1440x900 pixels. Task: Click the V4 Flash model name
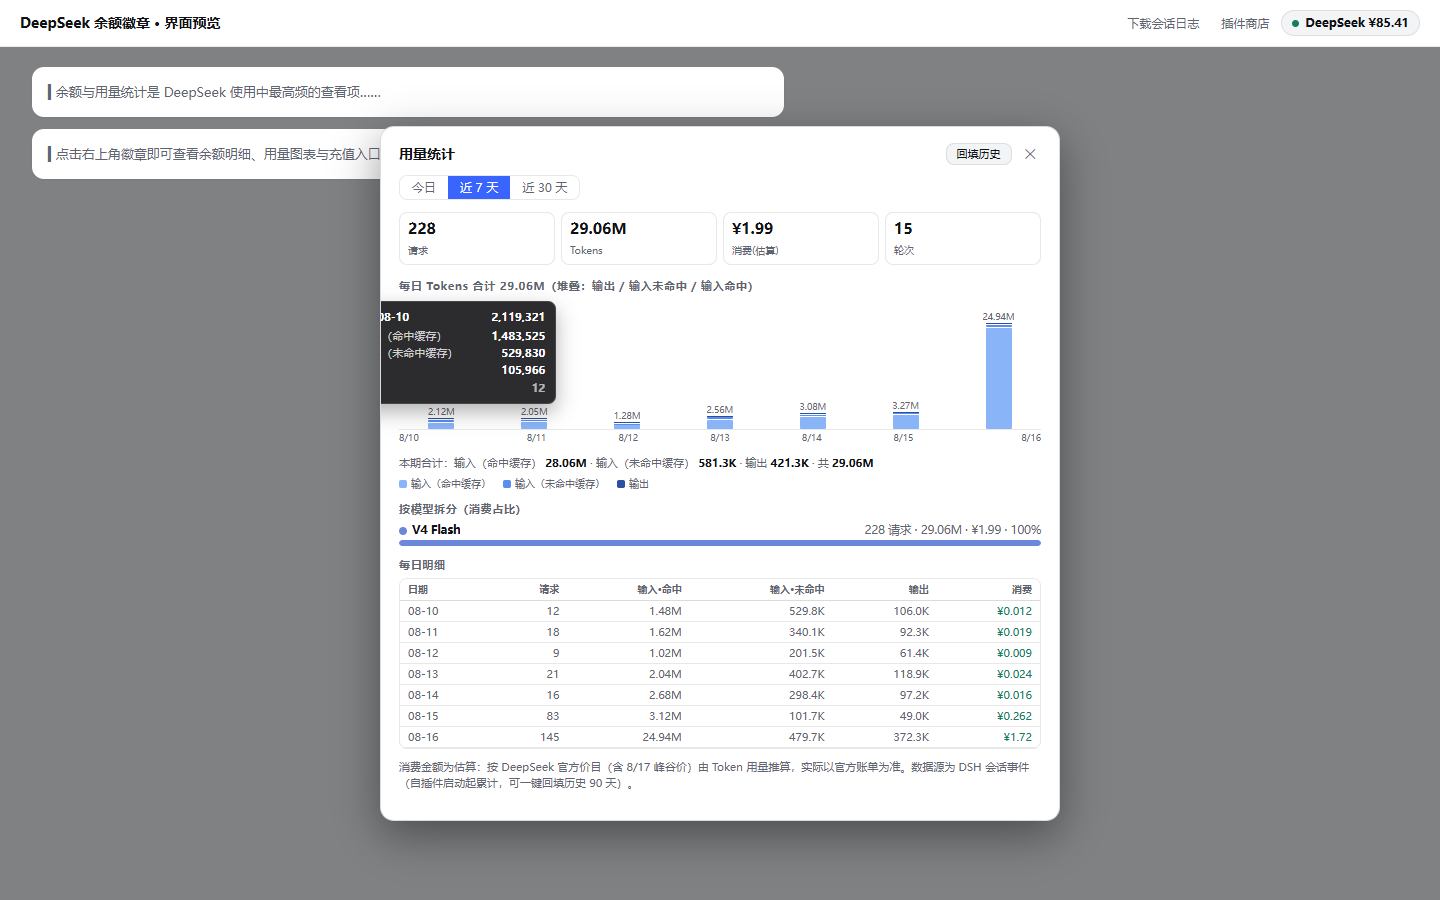click(x=436, y=530)
